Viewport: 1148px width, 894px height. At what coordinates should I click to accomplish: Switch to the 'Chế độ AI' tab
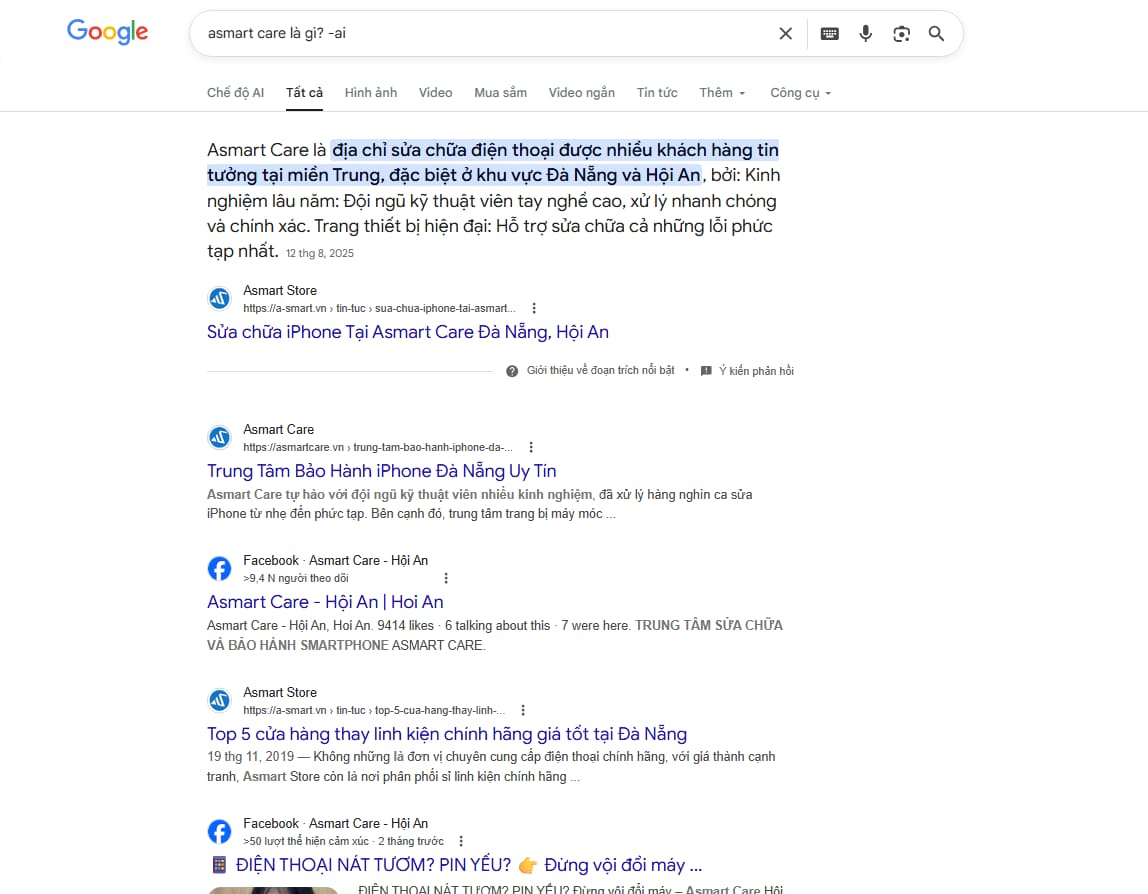tap(235, 93)
